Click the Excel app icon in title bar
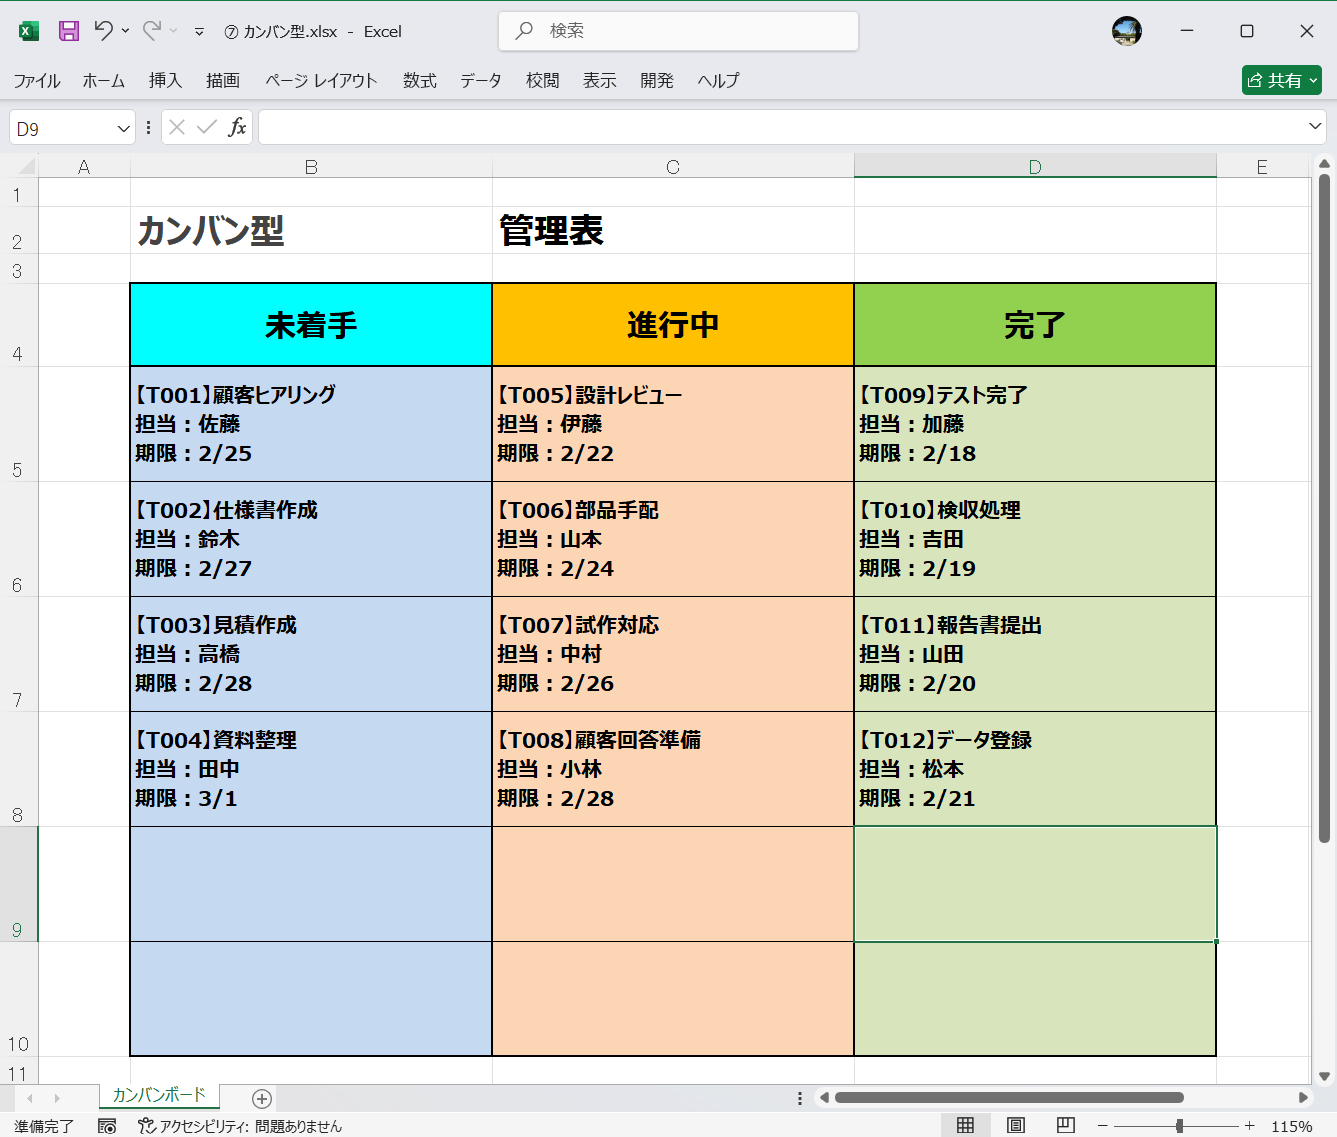 coord(28,31)
